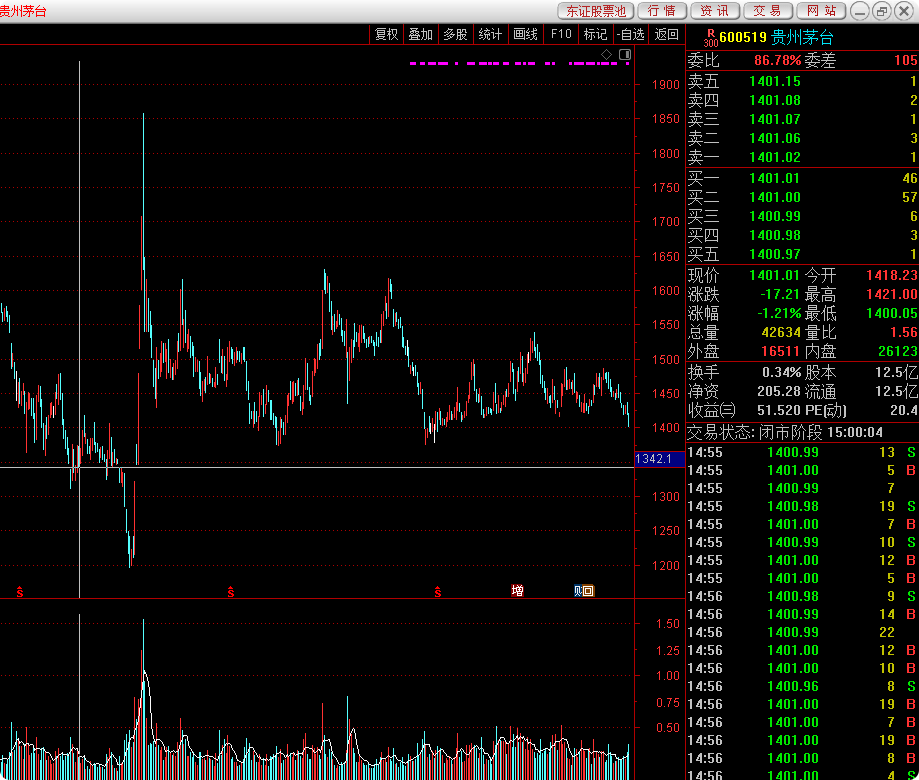This screenshot has width=919, height=780.
Task: Click the 最低 value 1400.05
Action: point(891,313)
